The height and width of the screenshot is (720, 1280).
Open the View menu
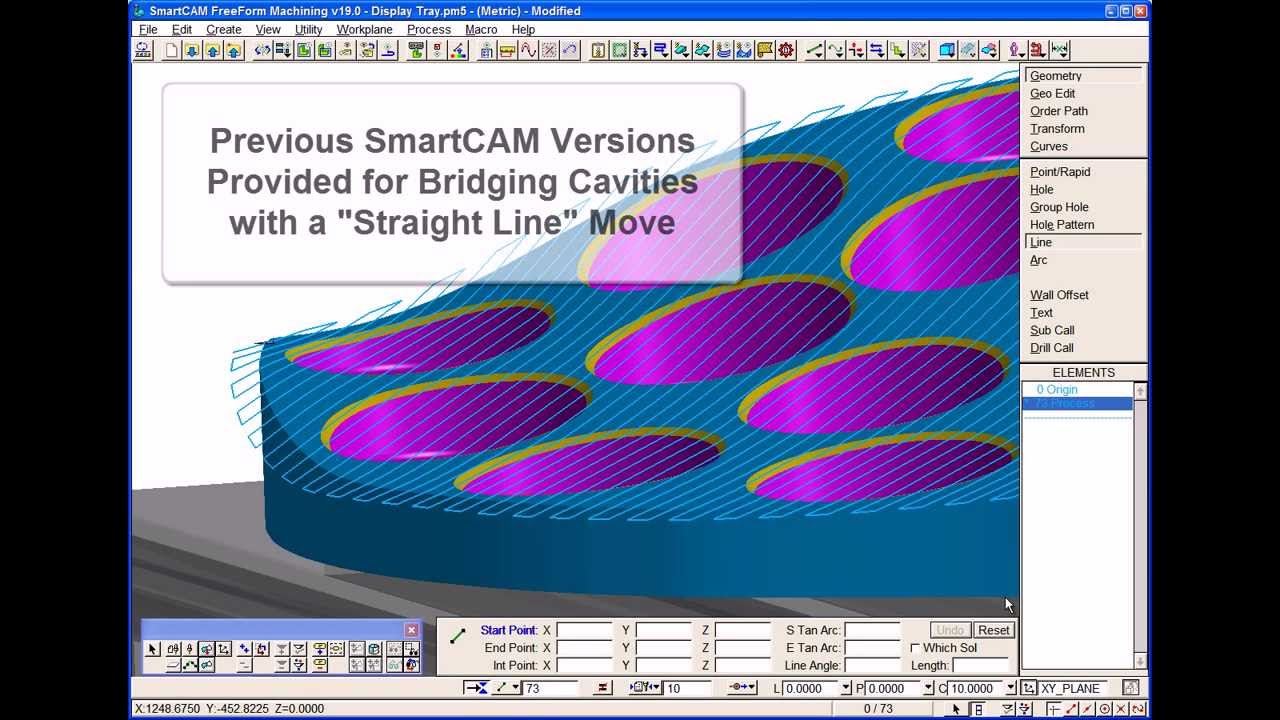268,30
